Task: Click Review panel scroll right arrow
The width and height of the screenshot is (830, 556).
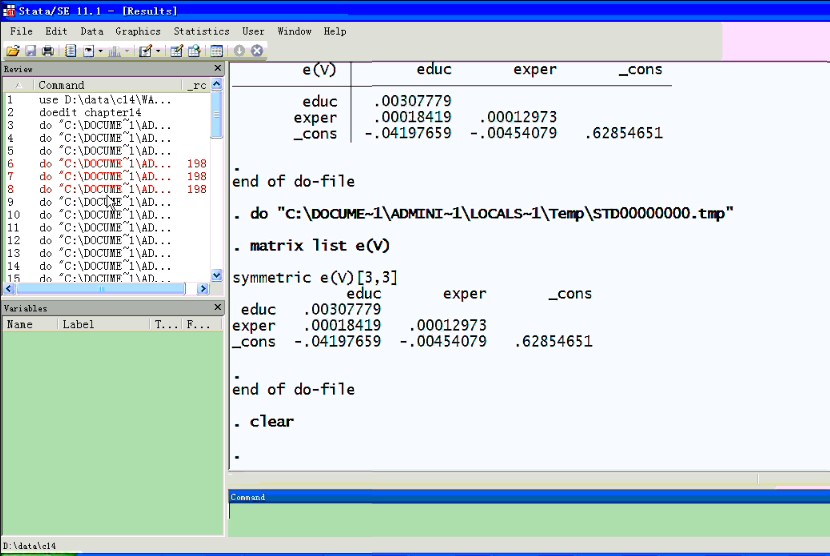Action: click(x=203, y=289)
